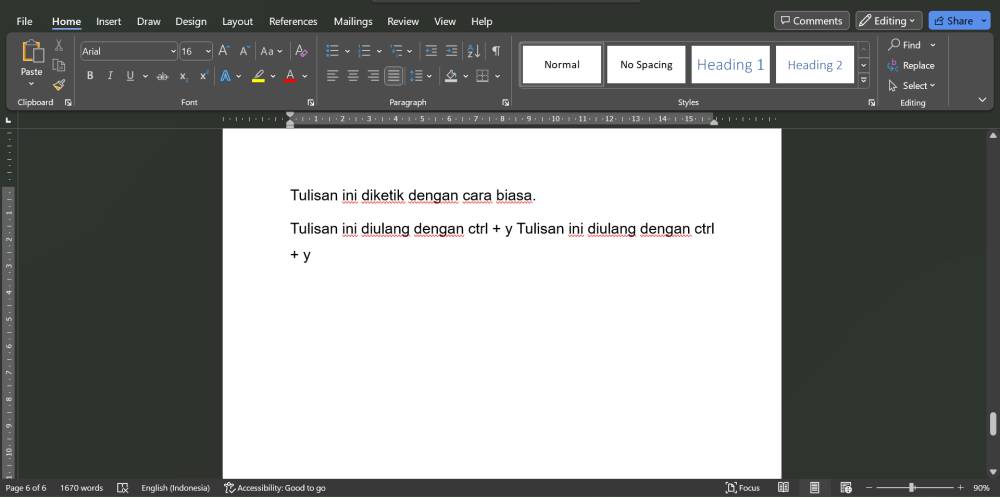Click the Grow Font size icon
The image size is (1000, 497).
click(224, 51)
